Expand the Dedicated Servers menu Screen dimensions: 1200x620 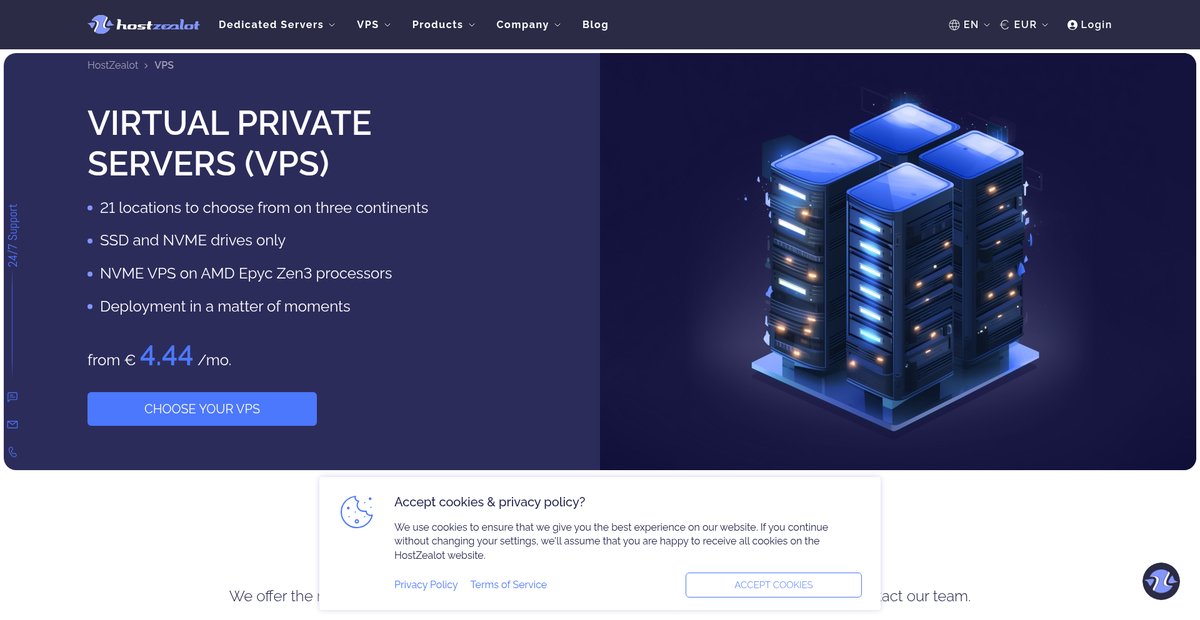277,24
